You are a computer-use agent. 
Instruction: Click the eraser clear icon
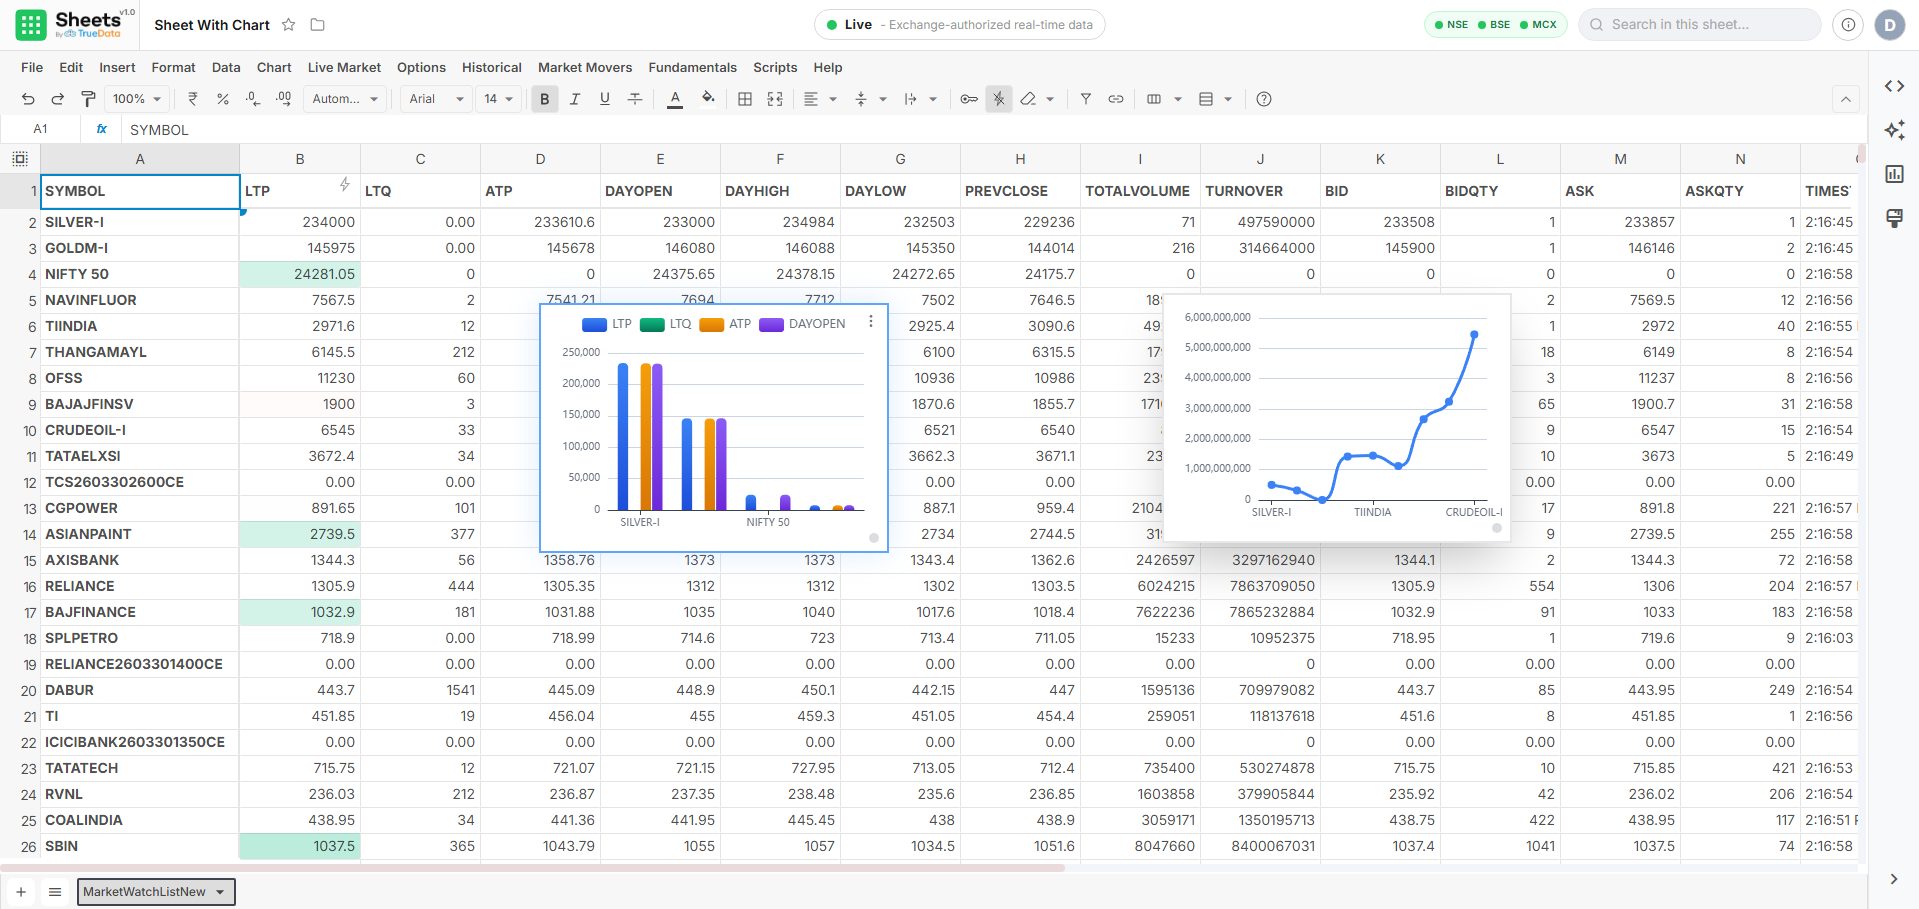coord(1028,99)
